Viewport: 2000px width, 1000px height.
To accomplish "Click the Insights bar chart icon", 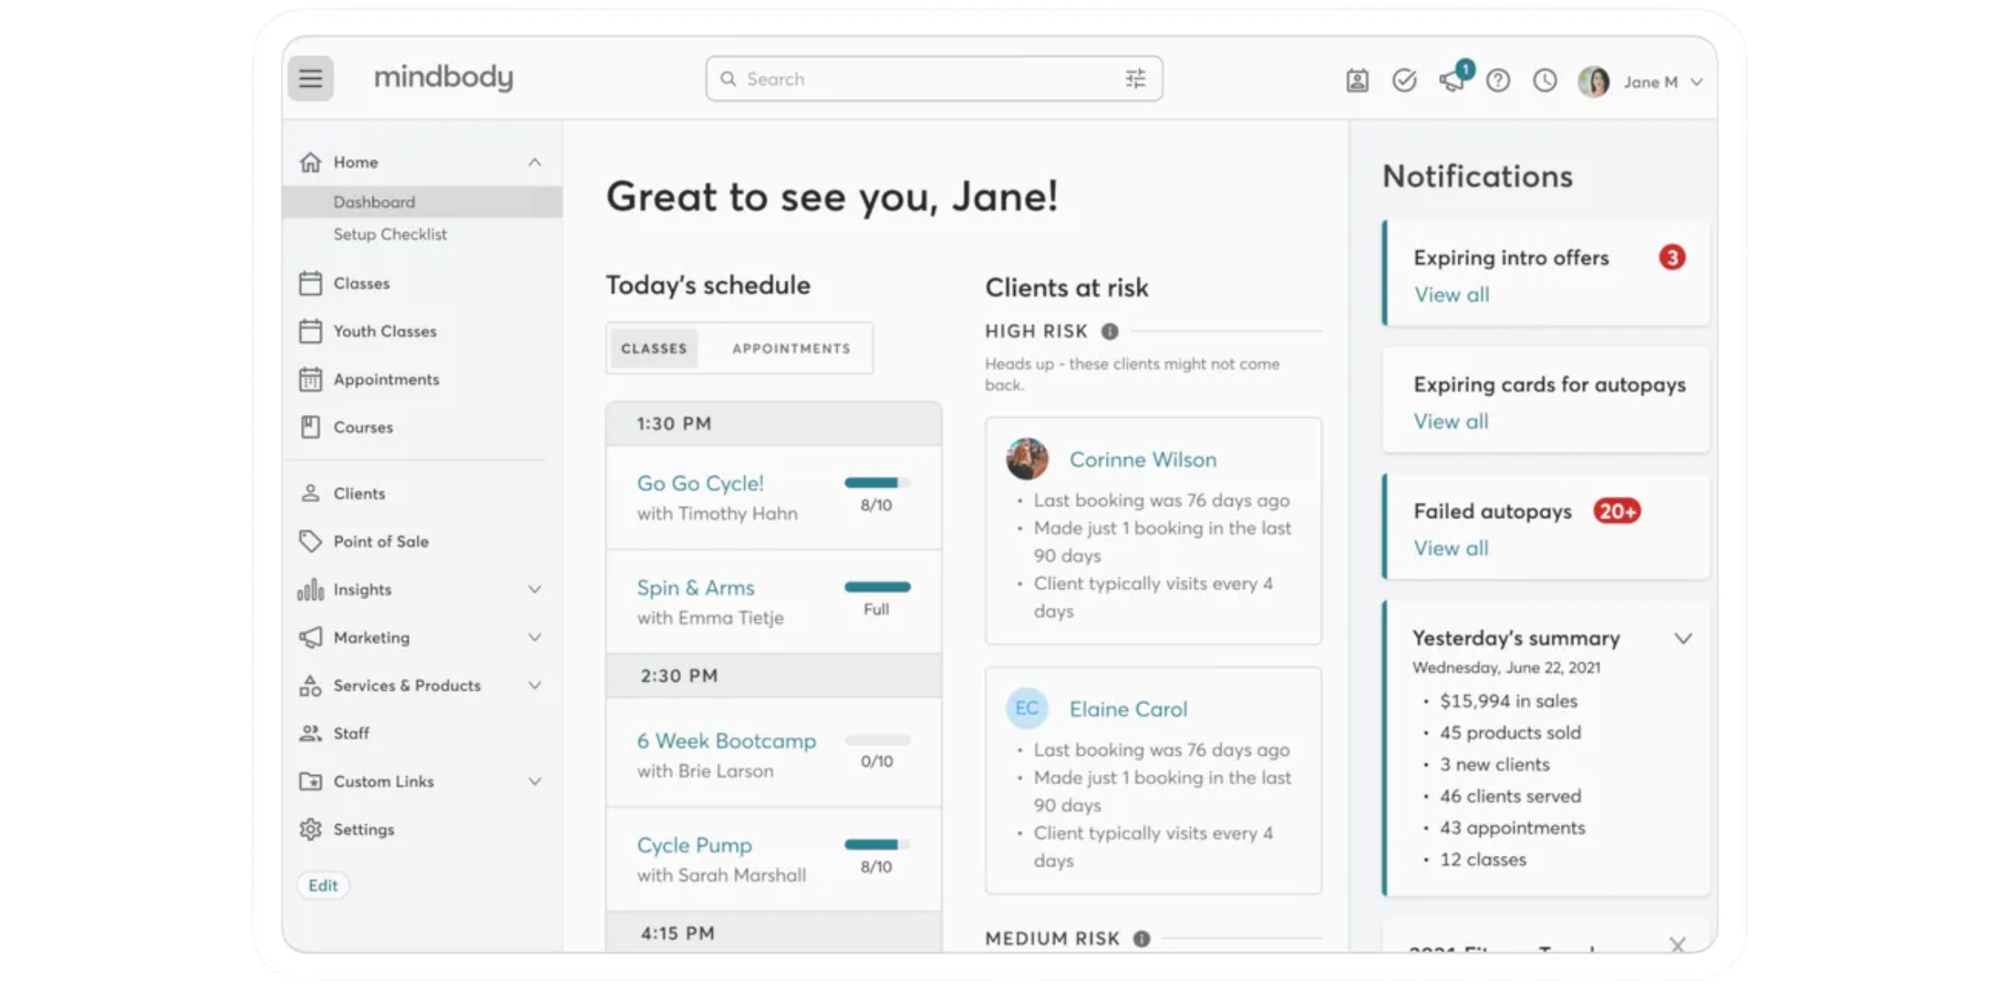I will (x=310, y=589).
